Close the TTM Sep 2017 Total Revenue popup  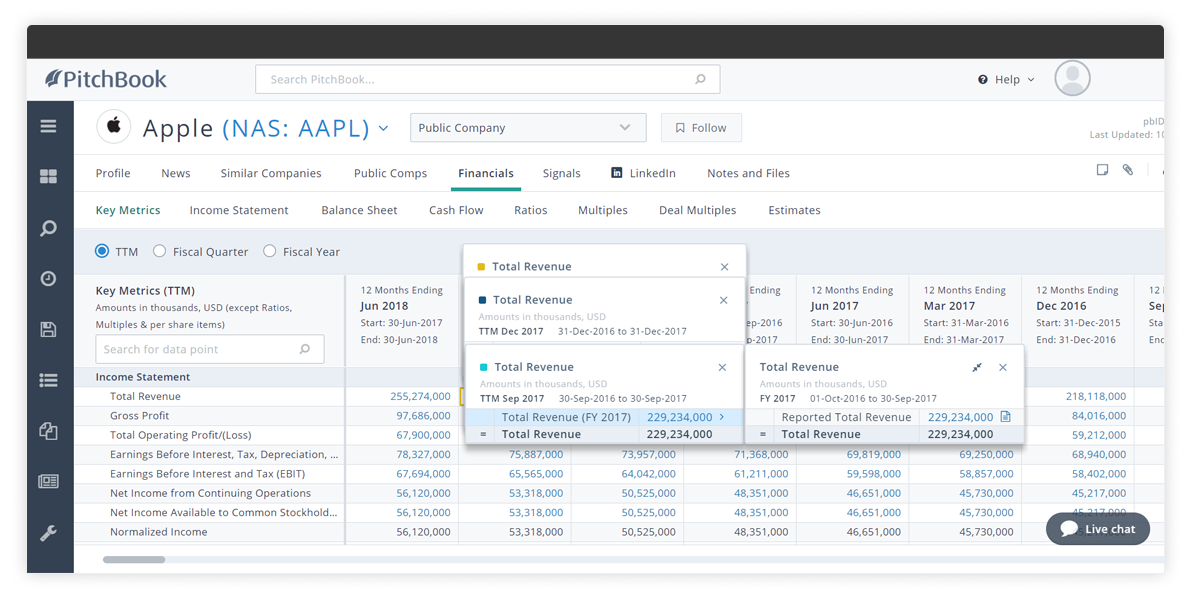tap(723, 368)
